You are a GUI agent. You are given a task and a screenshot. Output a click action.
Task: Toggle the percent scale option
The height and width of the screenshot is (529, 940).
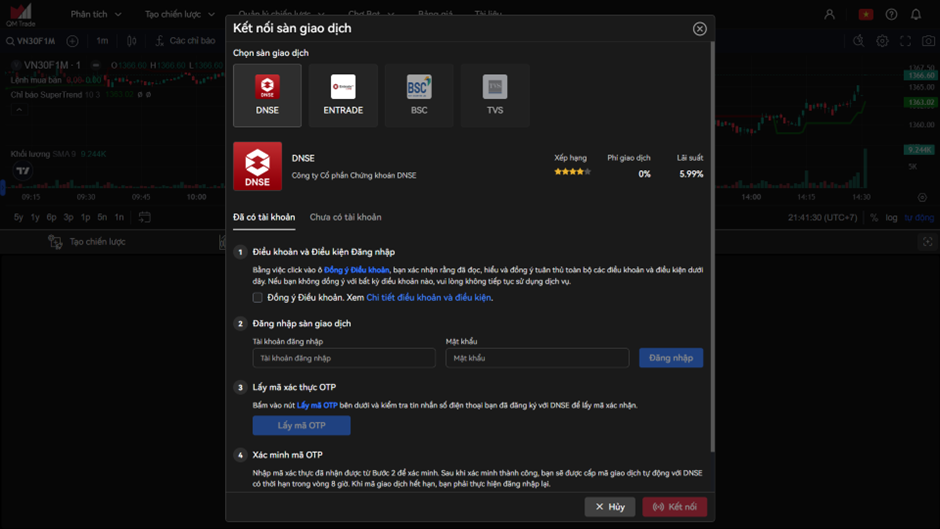click(x=874, y=218)
